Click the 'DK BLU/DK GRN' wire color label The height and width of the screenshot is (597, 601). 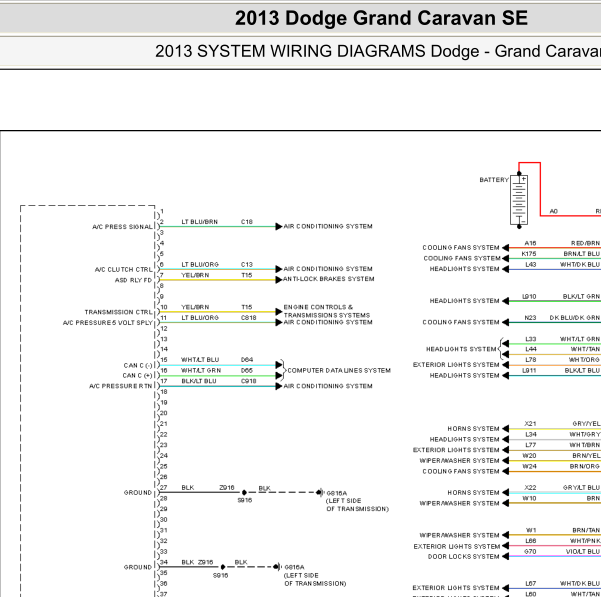(575, 318)
